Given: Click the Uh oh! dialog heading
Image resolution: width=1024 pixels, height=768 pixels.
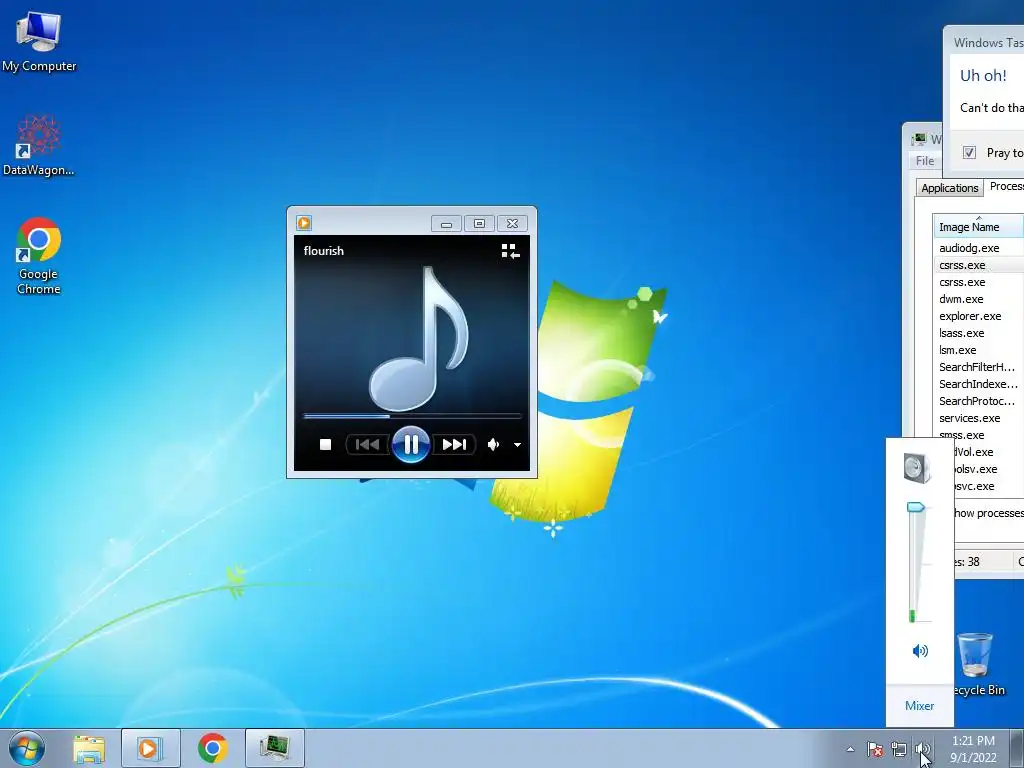Looking at the screenshot, I should pyautogui.click(x=983, y=76).
